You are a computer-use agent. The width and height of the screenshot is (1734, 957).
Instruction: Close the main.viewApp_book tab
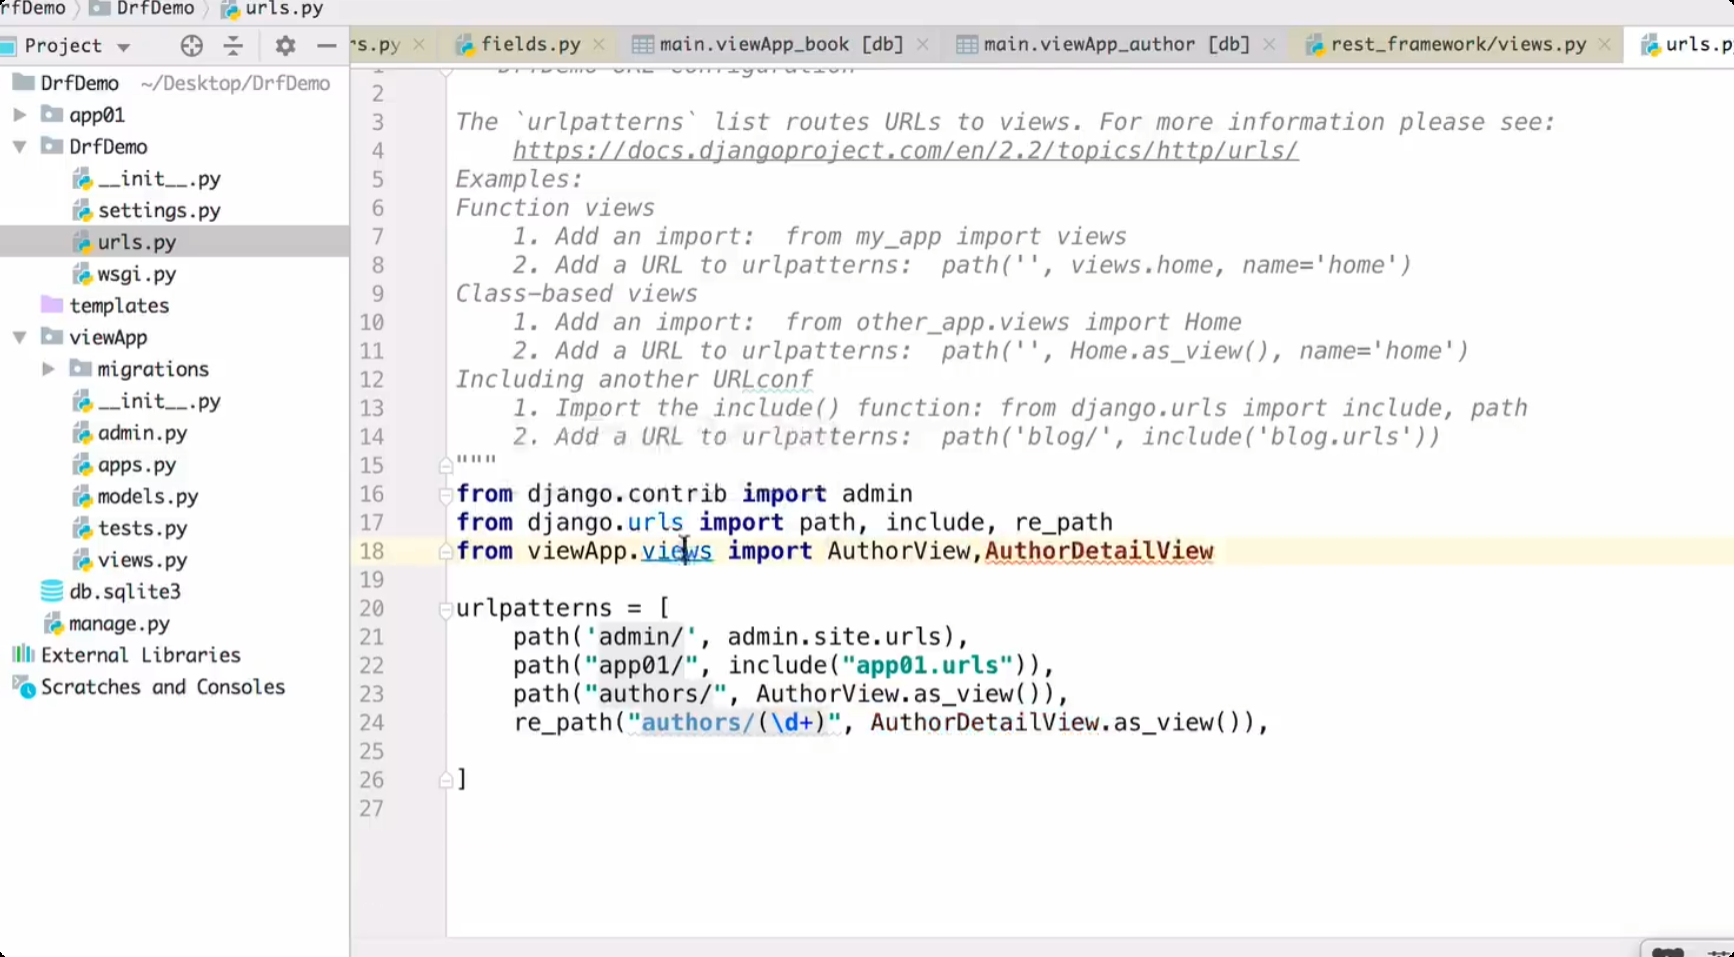pyautogui.click(x=922, y=44)
